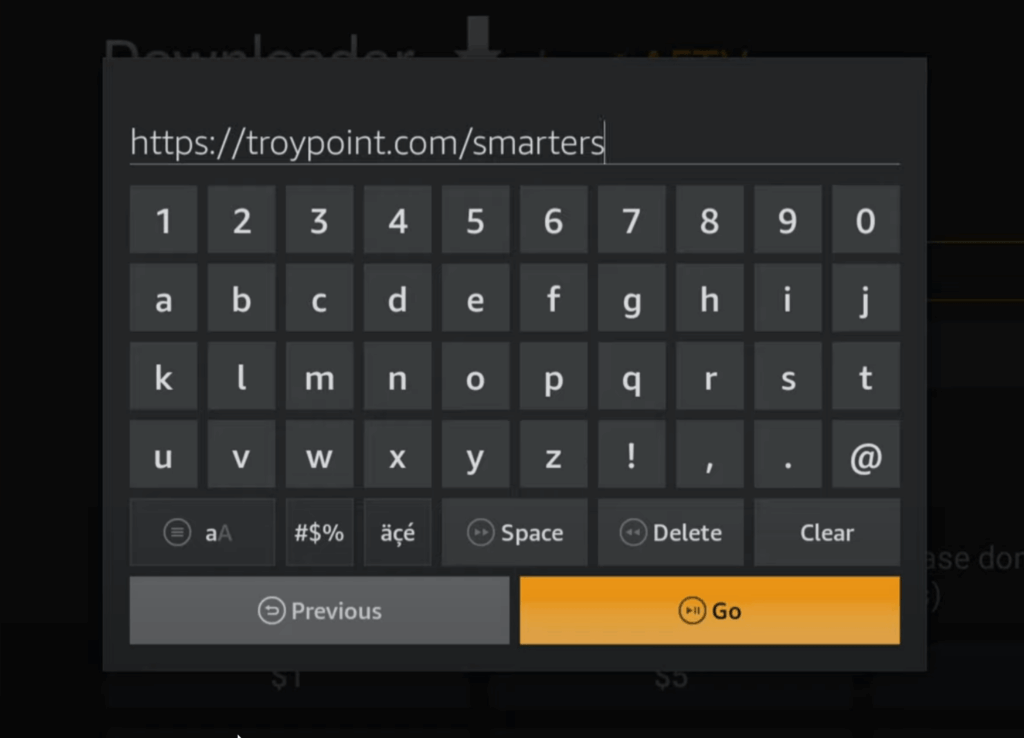Toggle the aA uppercase/lowercase key
Screen dimensions: 1024x738
click(x=202, y=533)
